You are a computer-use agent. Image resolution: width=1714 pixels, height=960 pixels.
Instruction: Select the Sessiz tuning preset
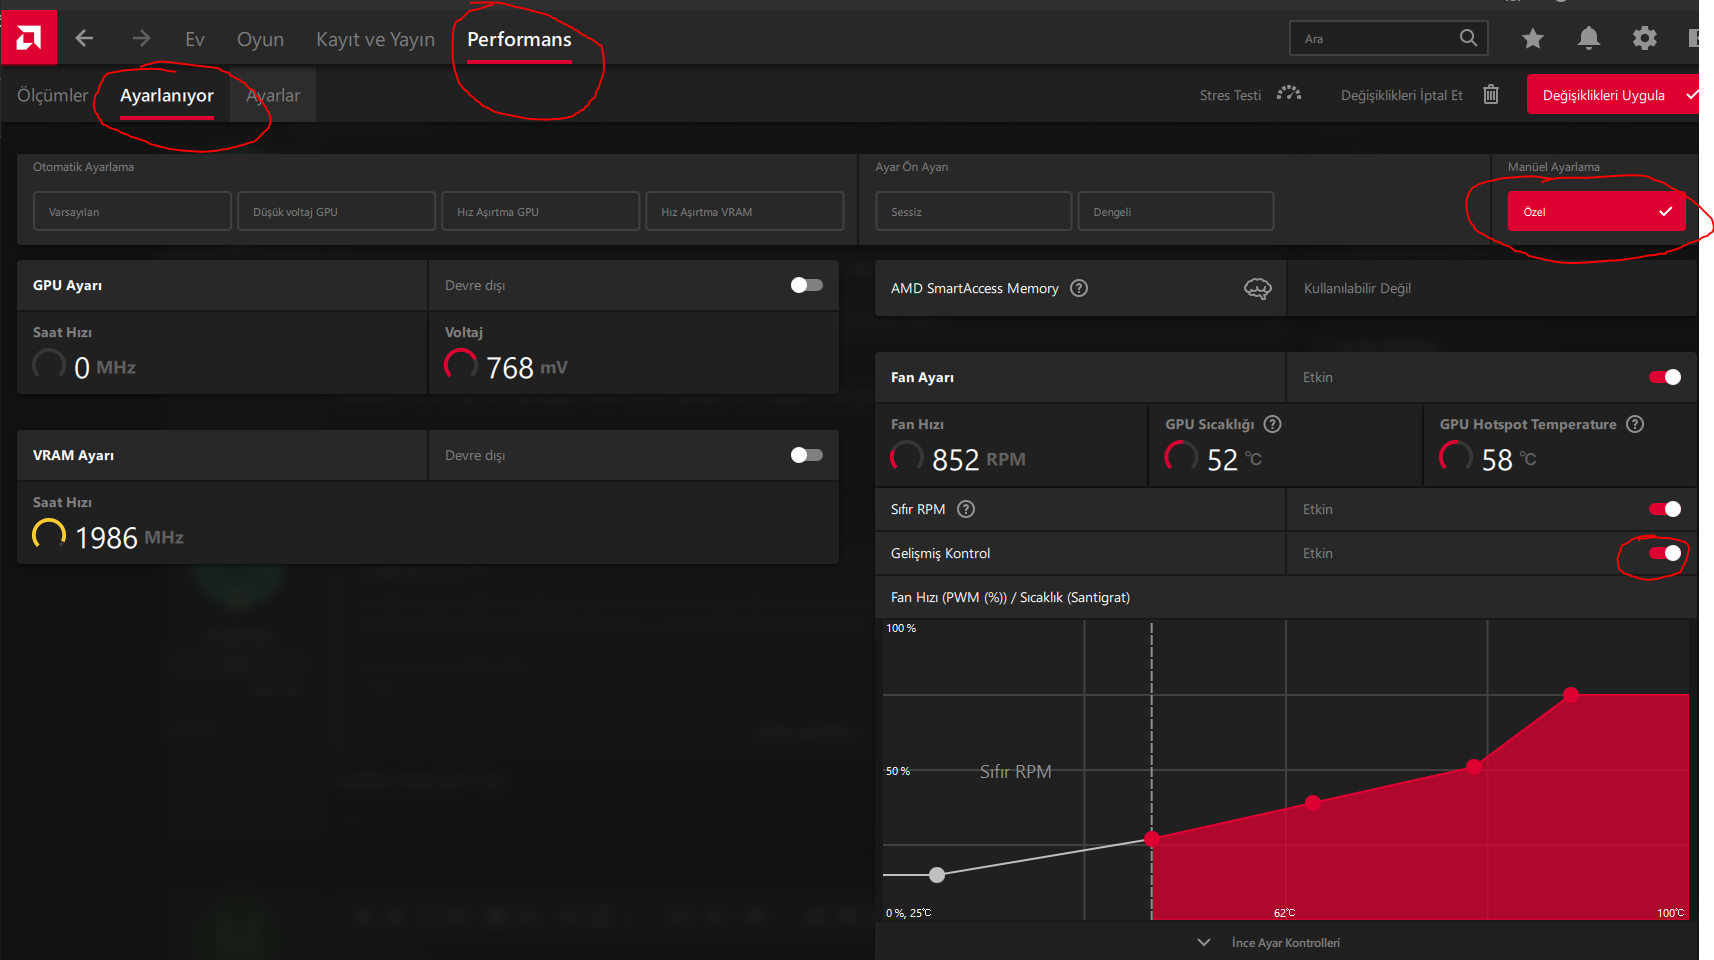[974, 211]
